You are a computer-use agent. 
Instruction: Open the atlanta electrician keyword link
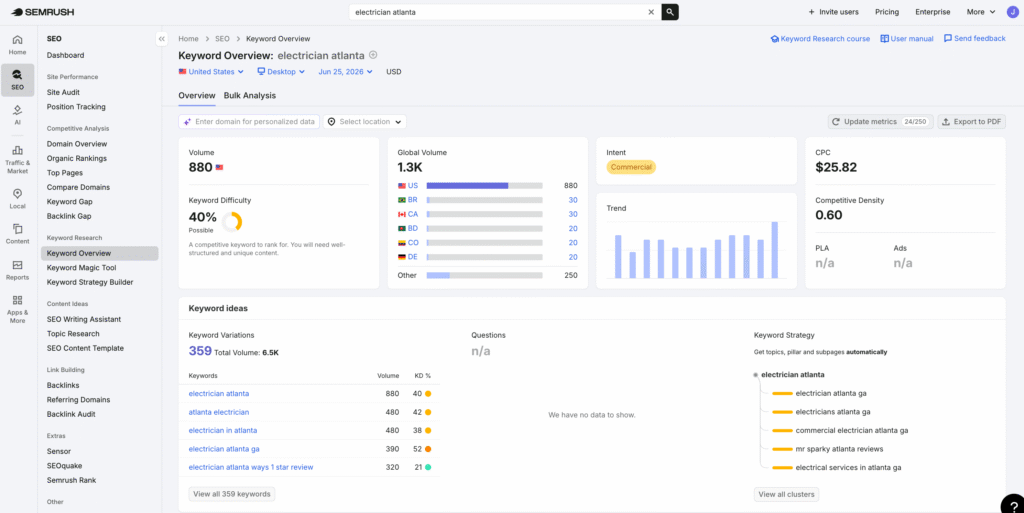coord(219,412)
